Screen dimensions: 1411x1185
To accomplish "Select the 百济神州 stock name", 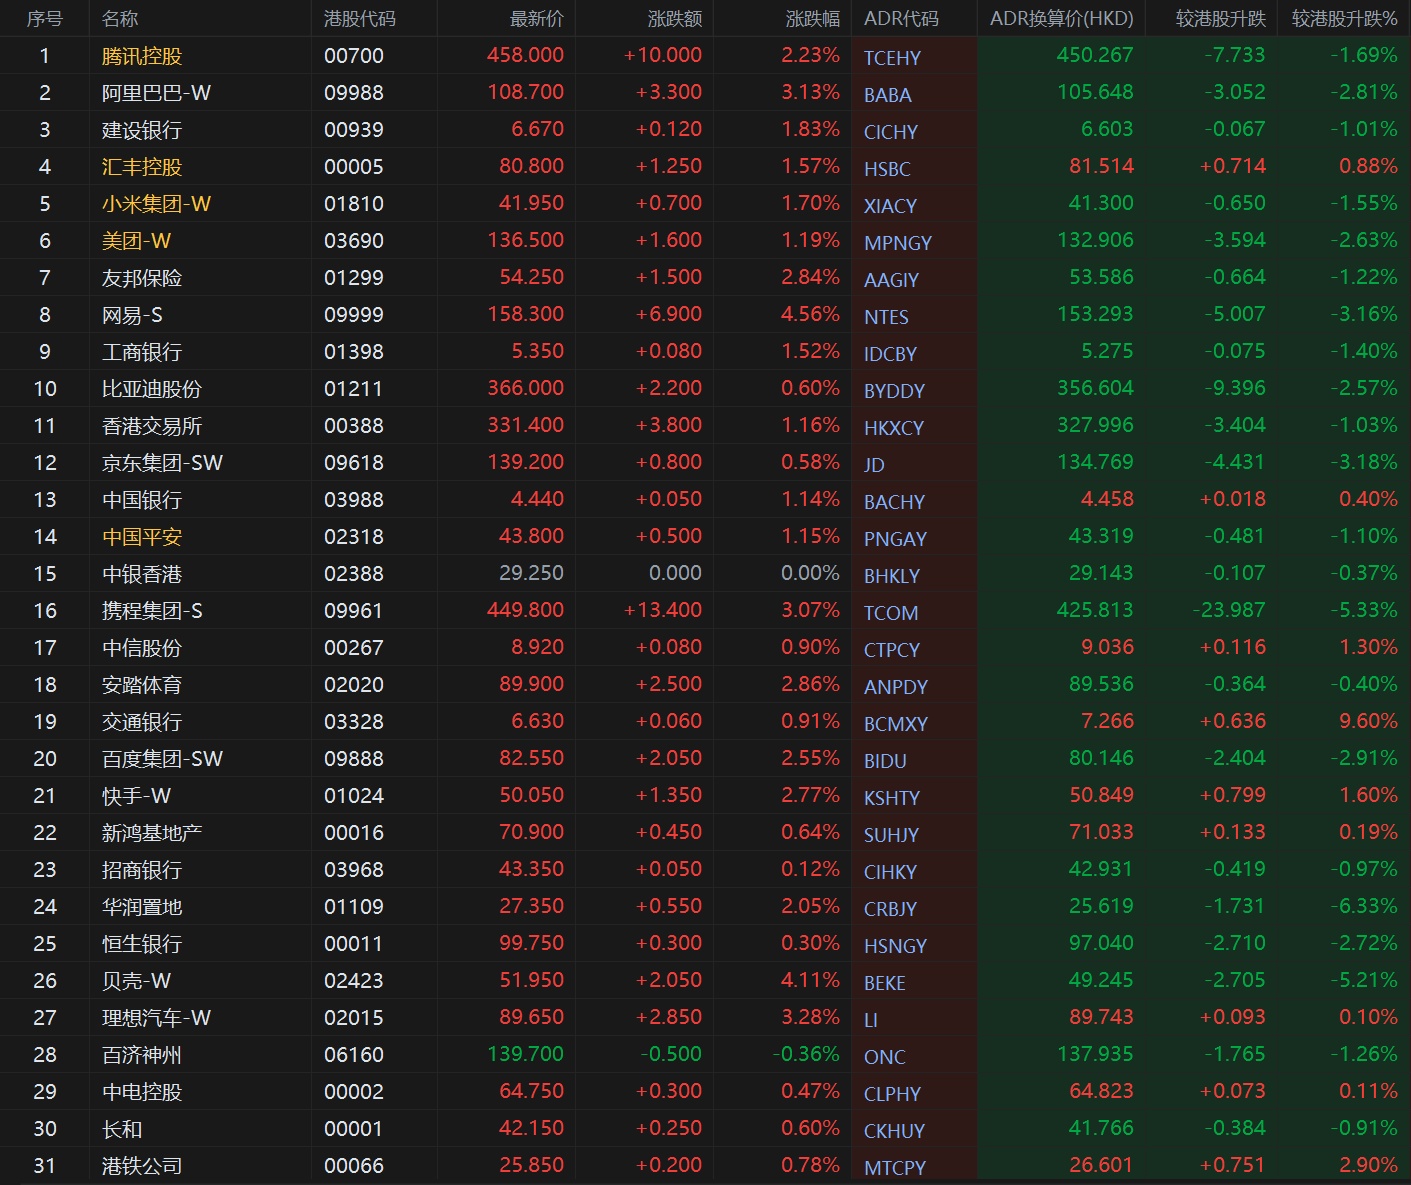I will pyautogui.click(x=142, y=1055).
